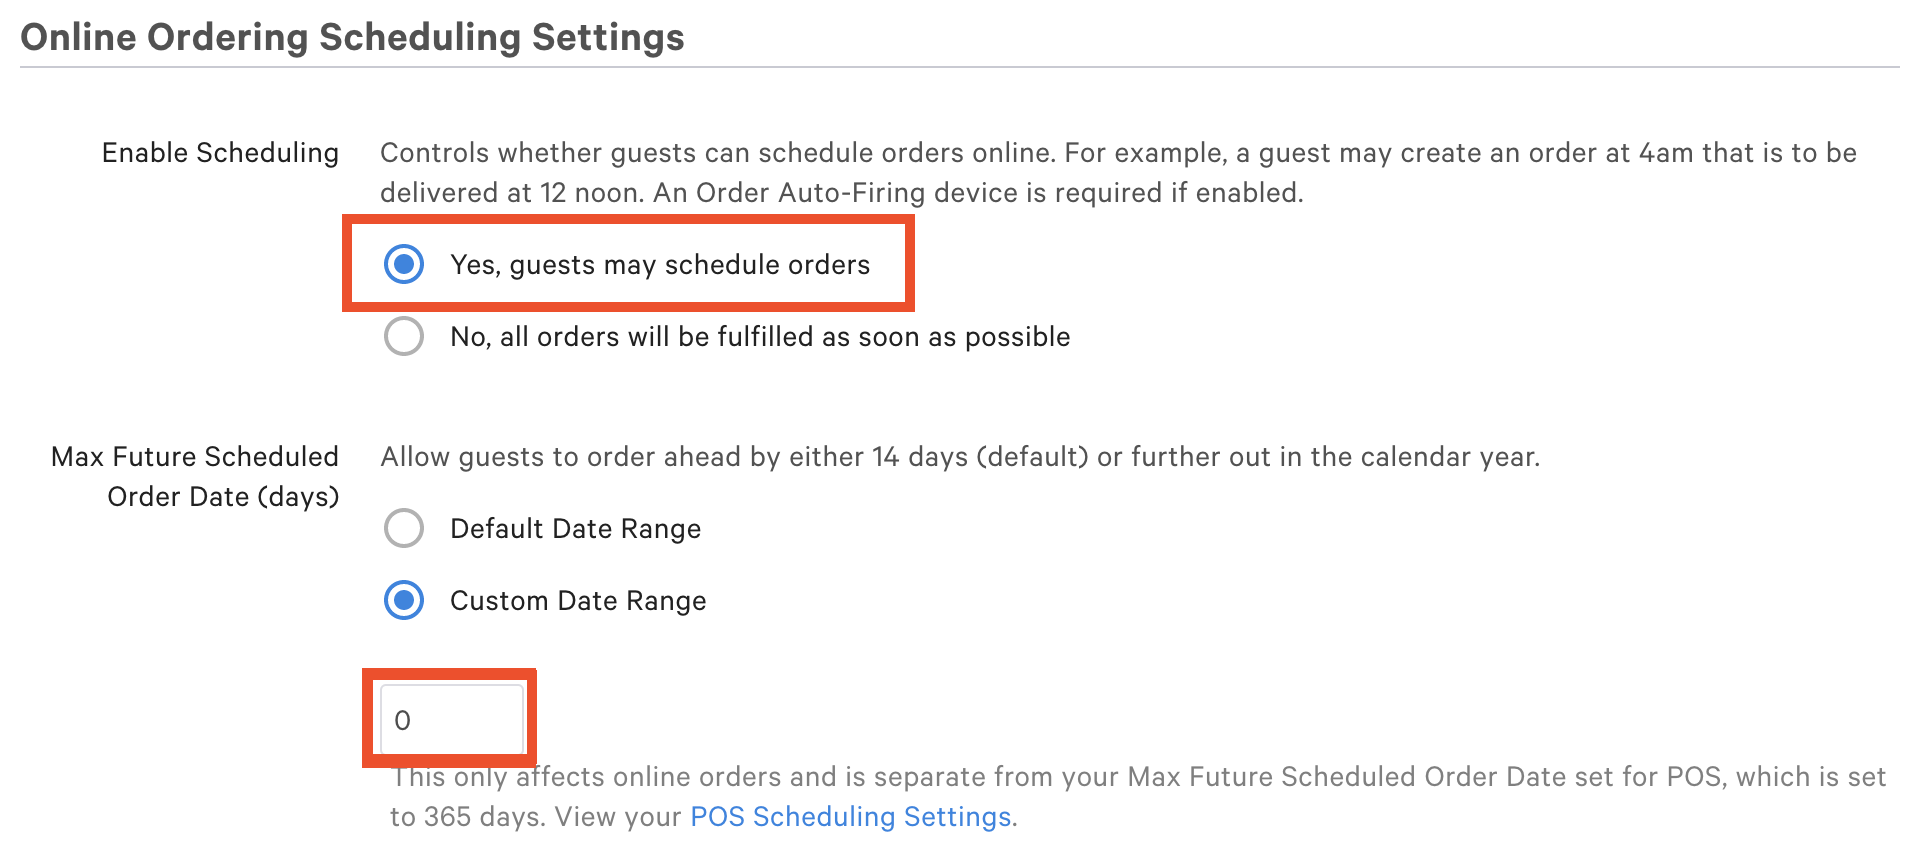1928x858 pixels.
Task: Click the 'Max Future Scheduled Order Date' label
Action: (194, 476)
